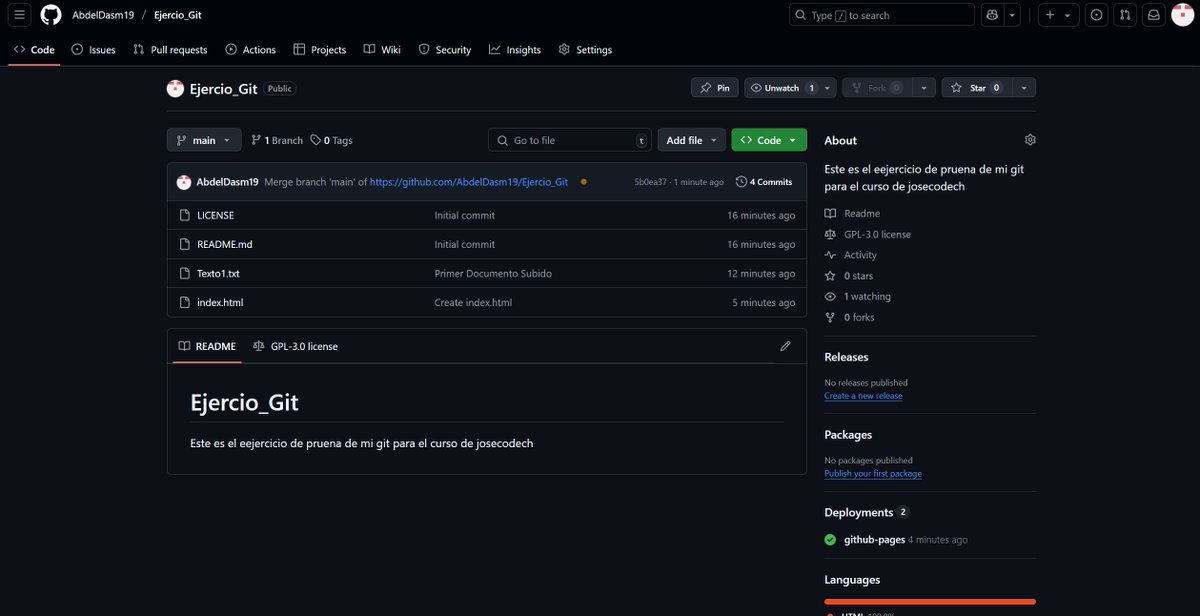Select the README tab in file viewer
The height and width of the screenshot is (616, 1200).
(x=207, y=346)
